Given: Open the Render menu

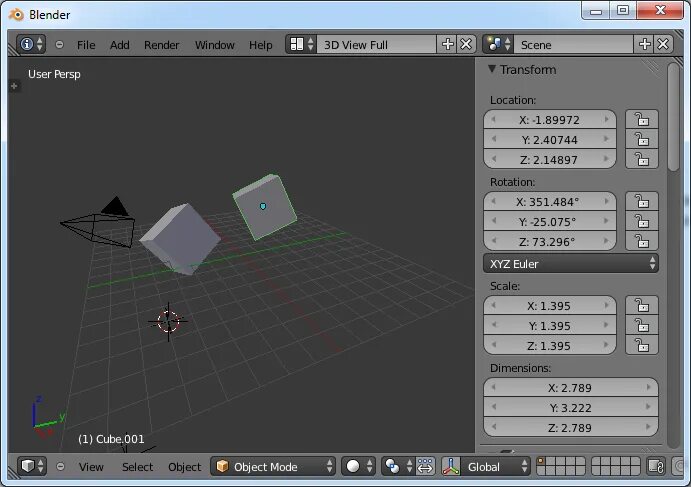Looking at the screenshot, I should 161,45.
